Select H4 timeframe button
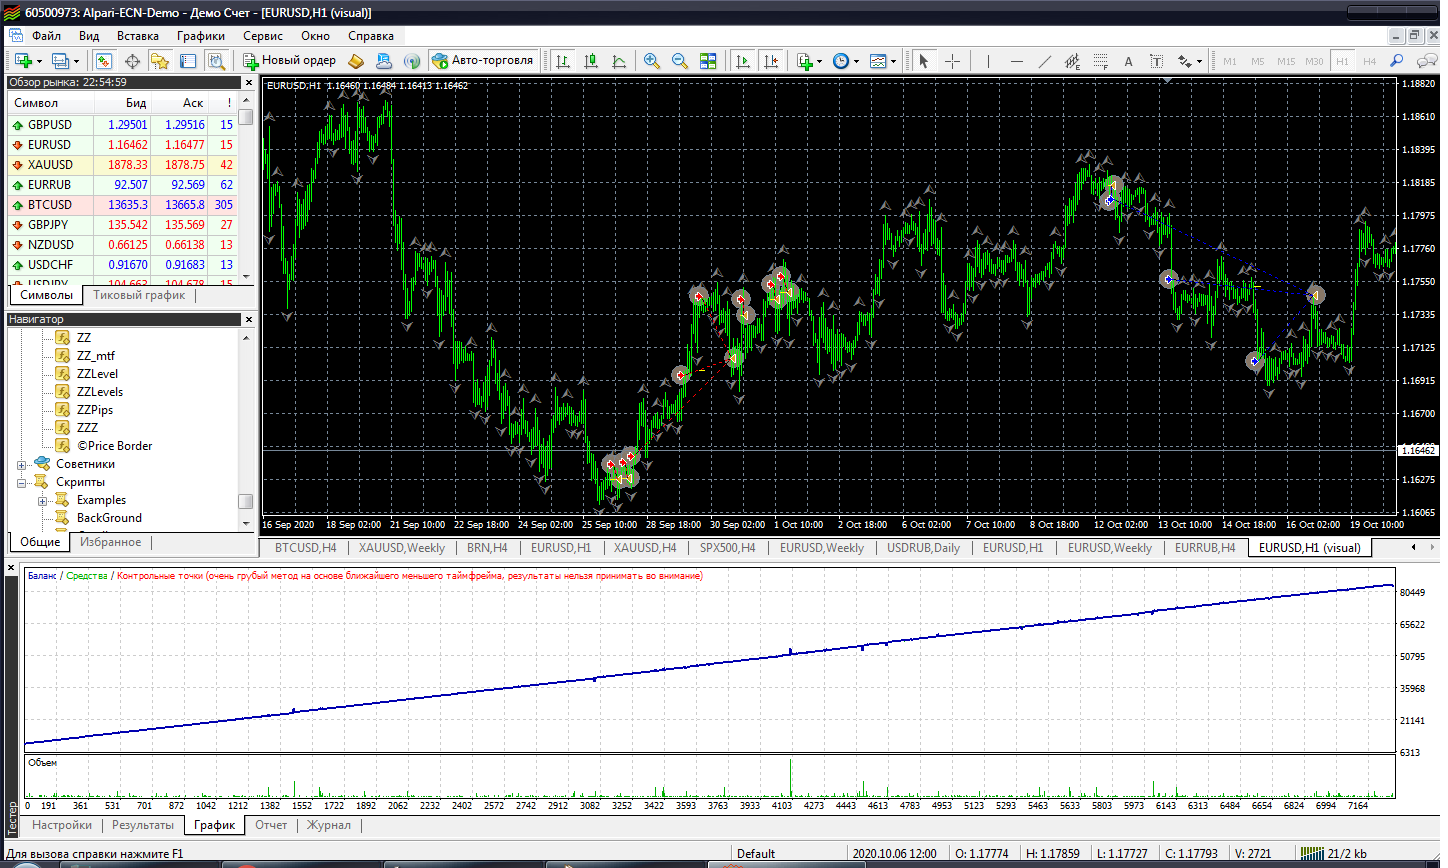 pyautogui.click(x=1369, y=61)
